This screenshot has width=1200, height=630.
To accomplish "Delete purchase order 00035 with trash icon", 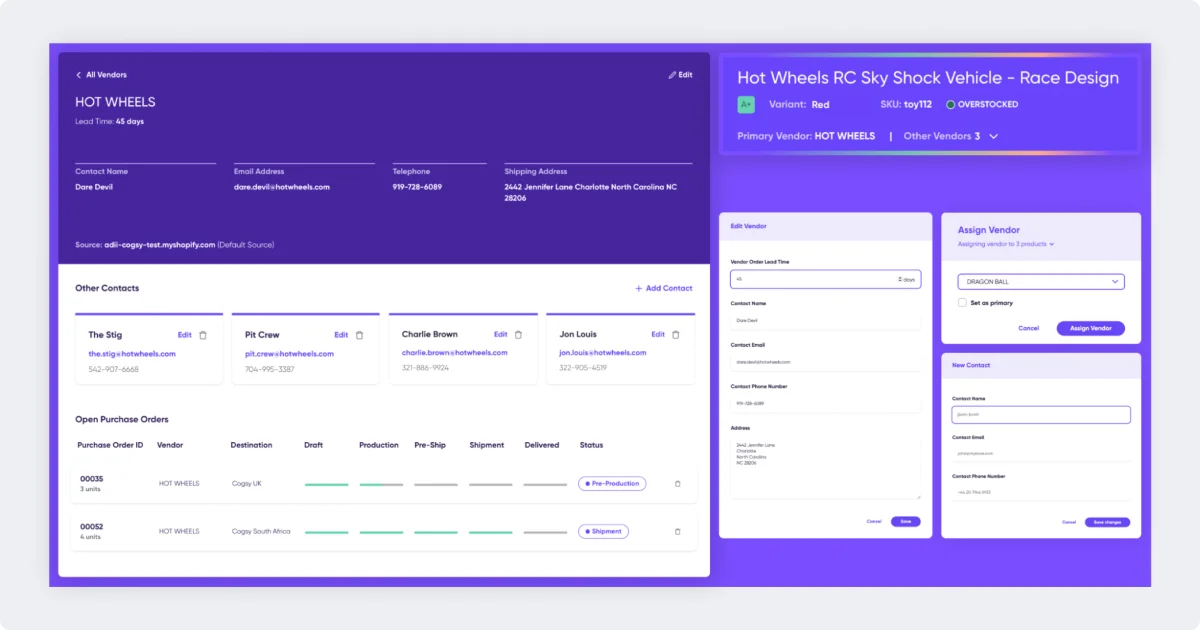I will coord(677,484).
